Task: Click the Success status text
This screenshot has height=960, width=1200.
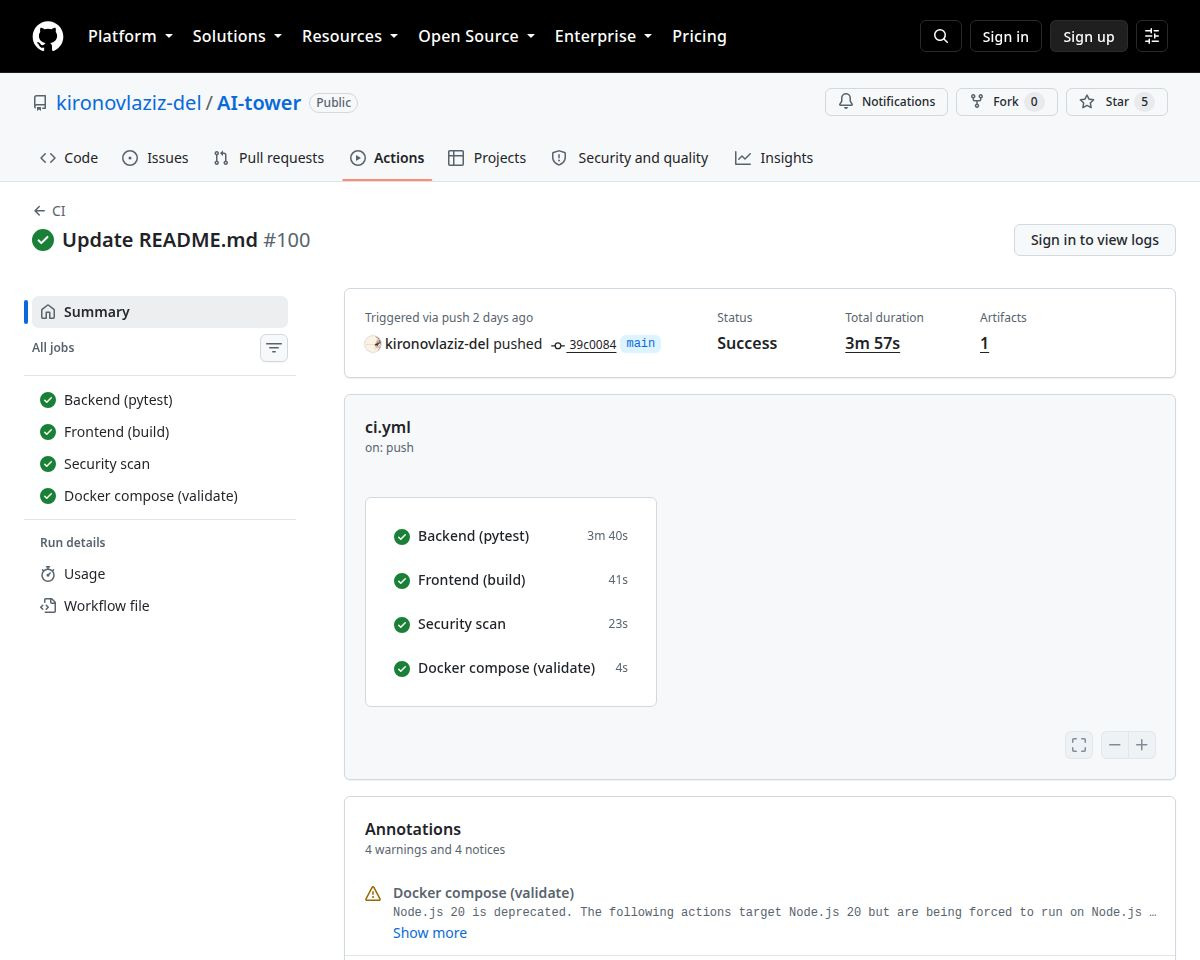Action: (747, 344)
